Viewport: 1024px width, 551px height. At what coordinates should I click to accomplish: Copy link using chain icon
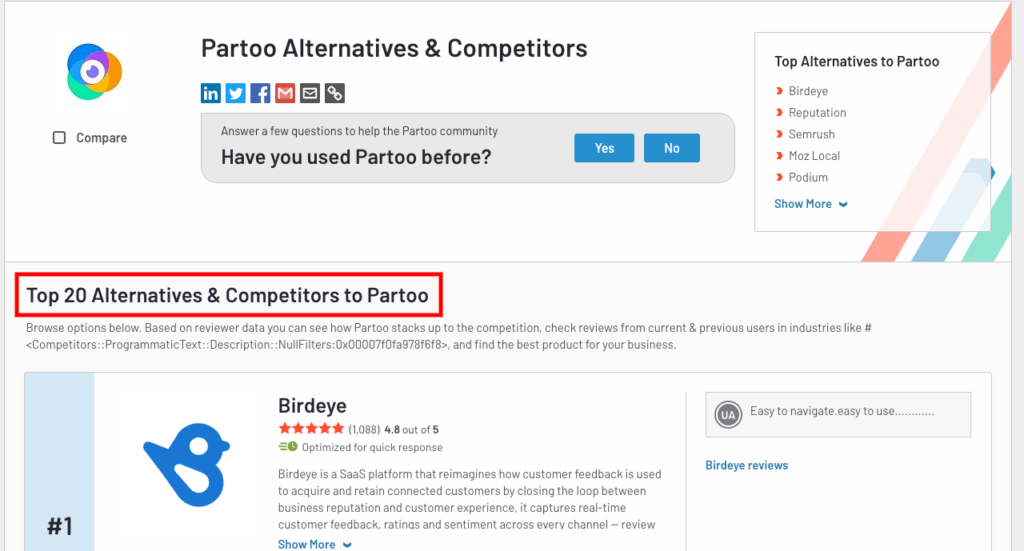tap(334, 93)
